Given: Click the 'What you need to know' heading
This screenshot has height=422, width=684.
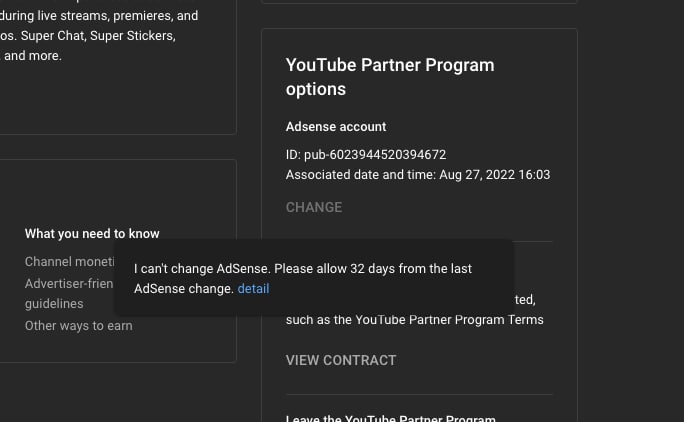Looking at the screenshot, I should (92, 233).
